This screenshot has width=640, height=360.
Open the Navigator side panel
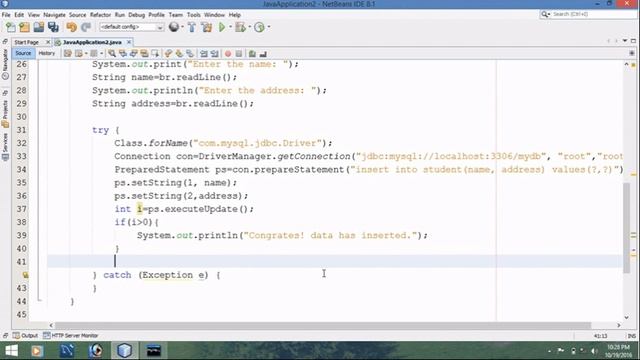click(5, 63)
